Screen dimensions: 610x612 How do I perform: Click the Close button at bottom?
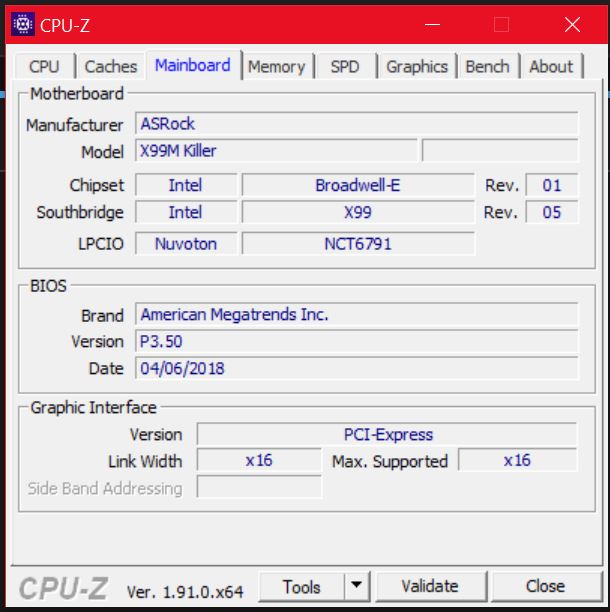[x=546, y=587]
